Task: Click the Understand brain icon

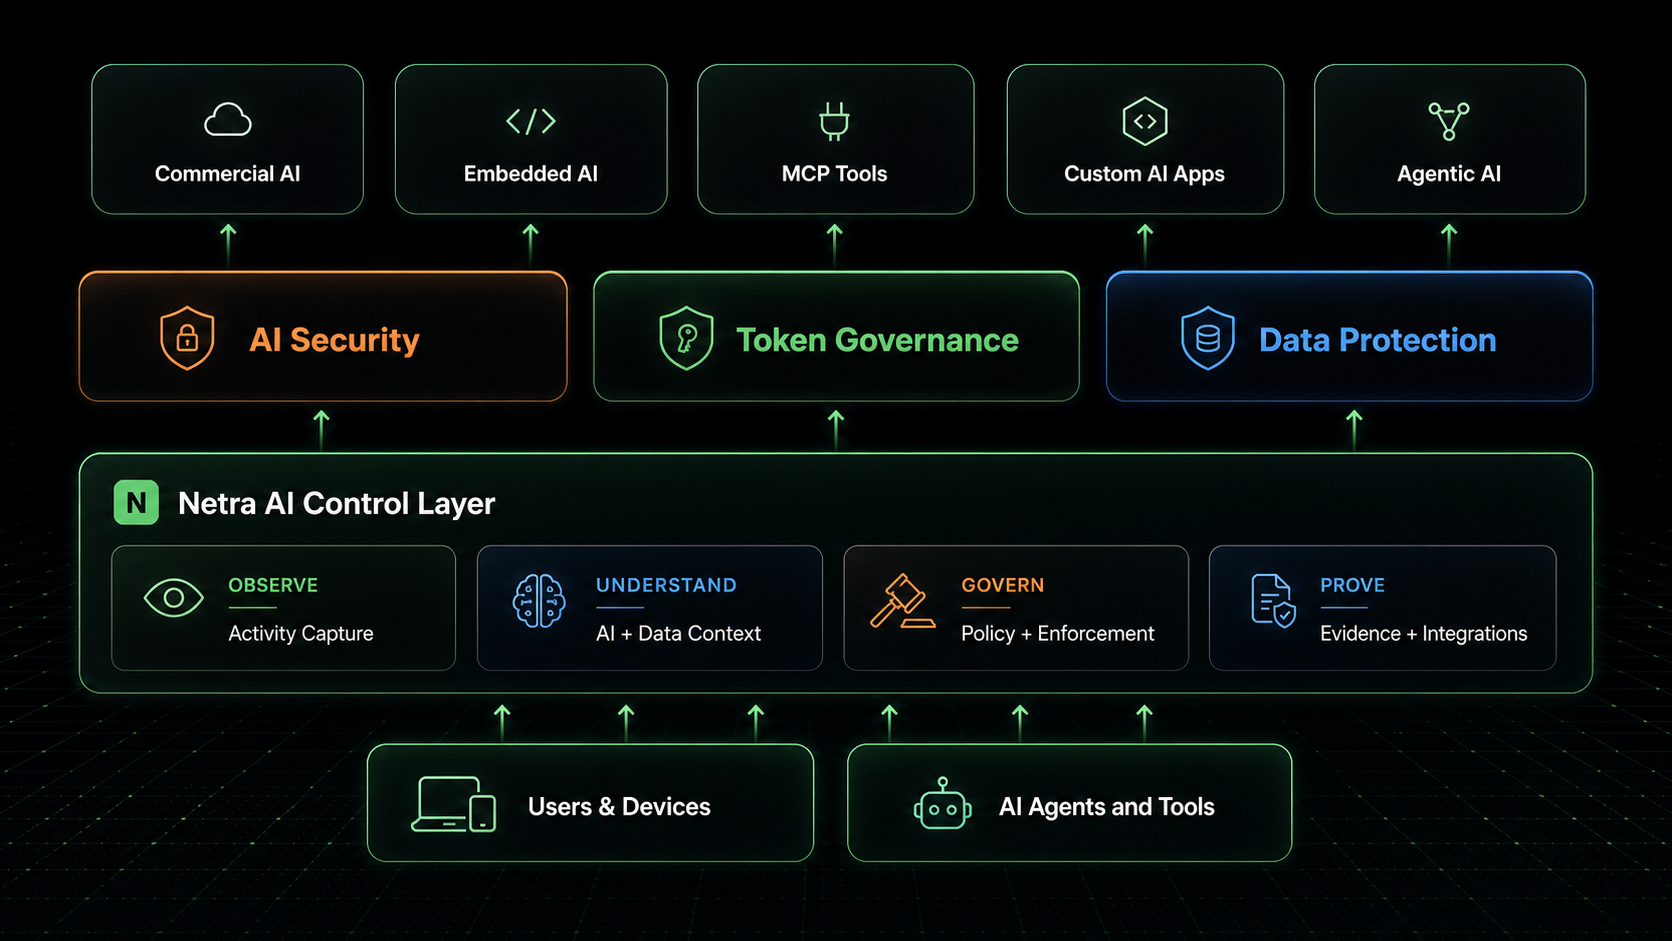Action: (x=539, y=601)
